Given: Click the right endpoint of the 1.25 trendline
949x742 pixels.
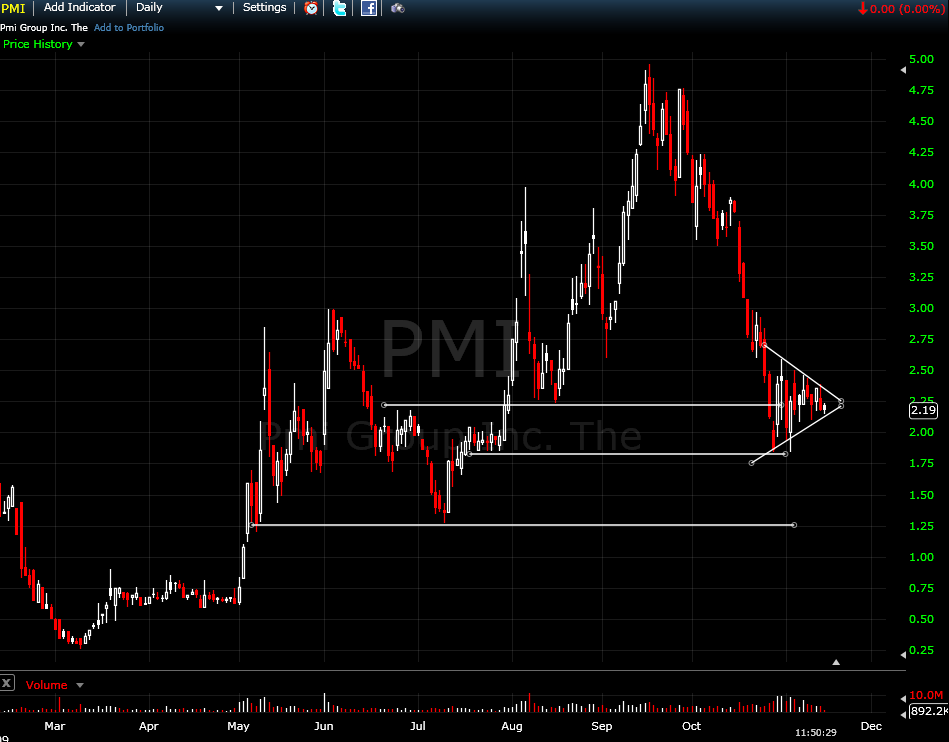Looking at the screenshot, I should click(x=794, y=525).
